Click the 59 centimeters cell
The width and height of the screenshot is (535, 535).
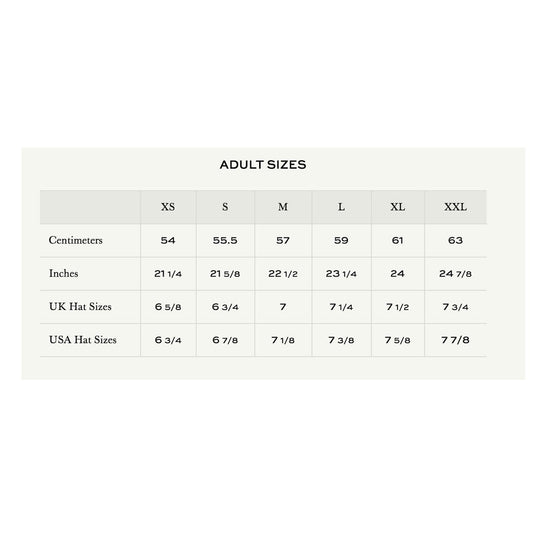[x=341, y=241]
